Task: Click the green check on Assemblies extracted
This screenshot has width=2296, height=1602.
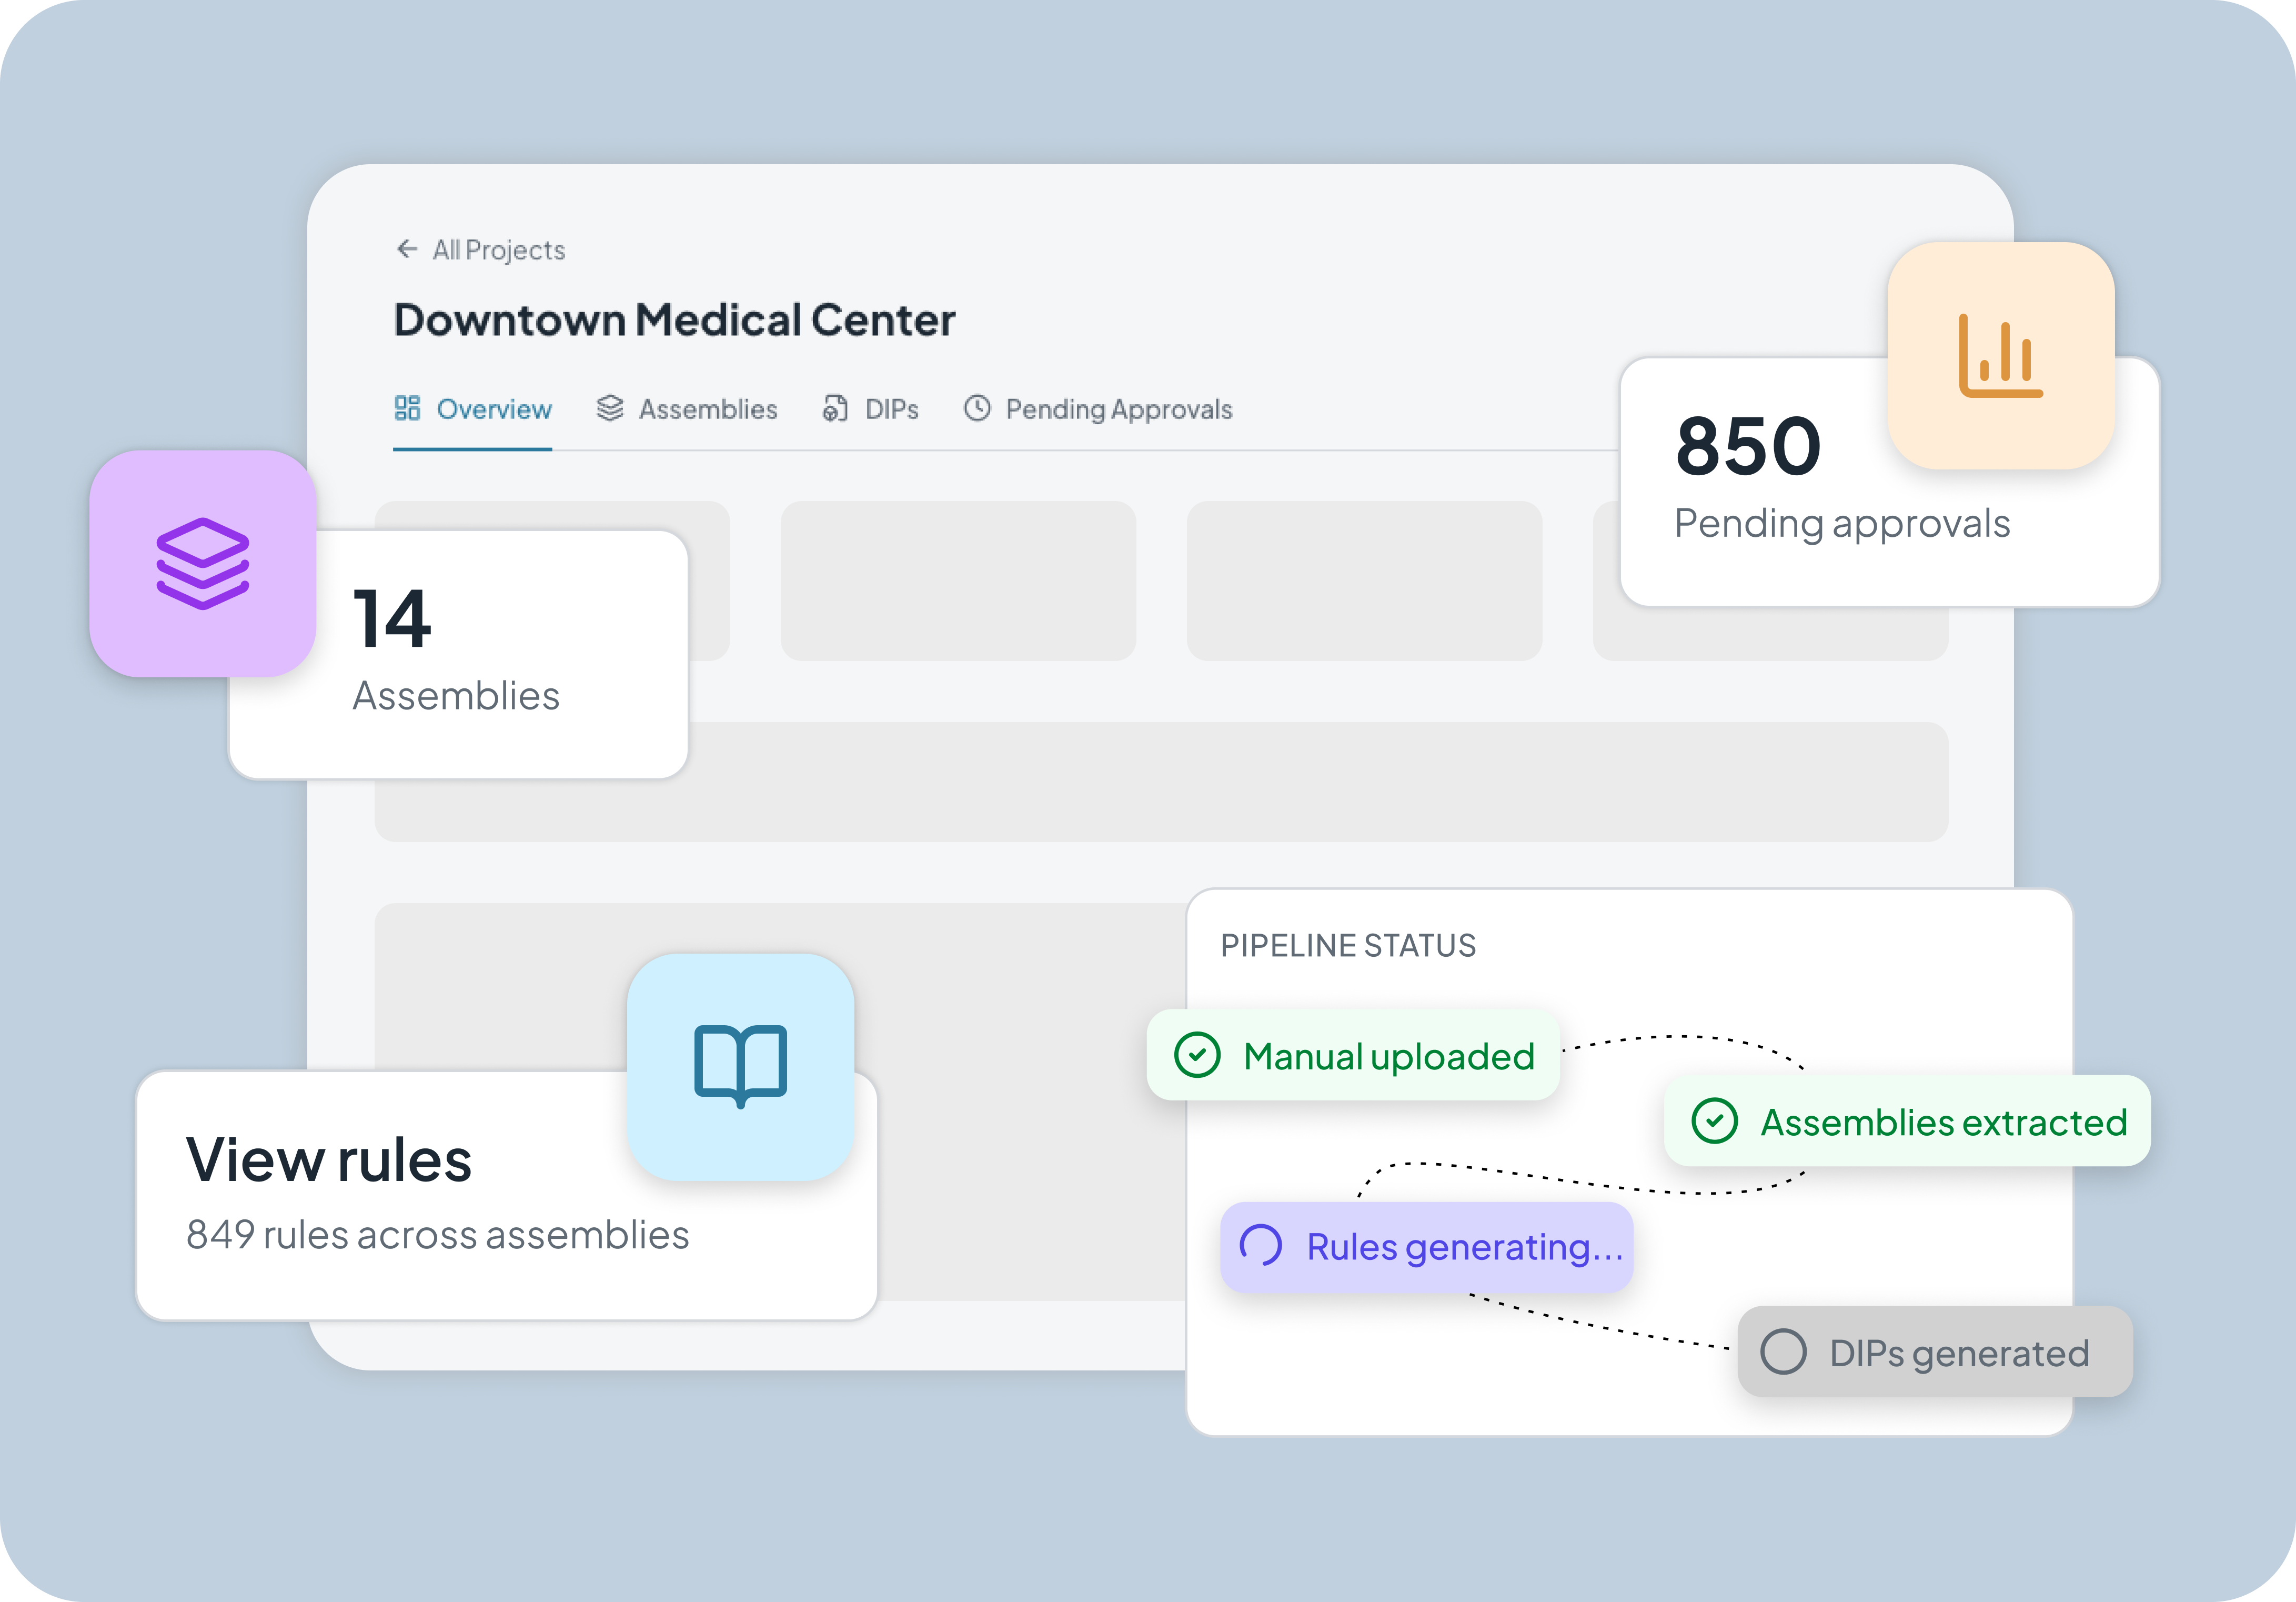Action: point(1714,1121)
